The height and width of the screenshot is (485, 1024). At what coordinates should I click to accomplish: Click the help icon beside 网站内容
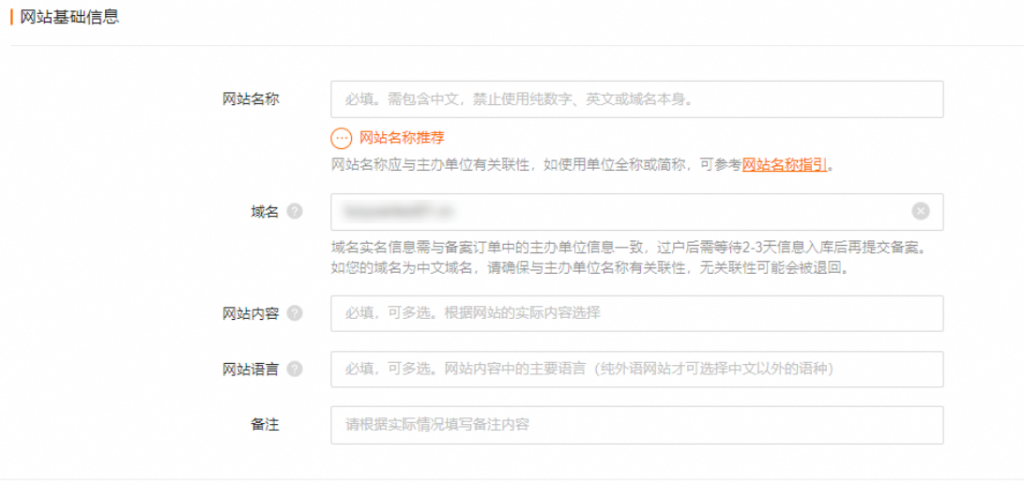pos(294,313)
